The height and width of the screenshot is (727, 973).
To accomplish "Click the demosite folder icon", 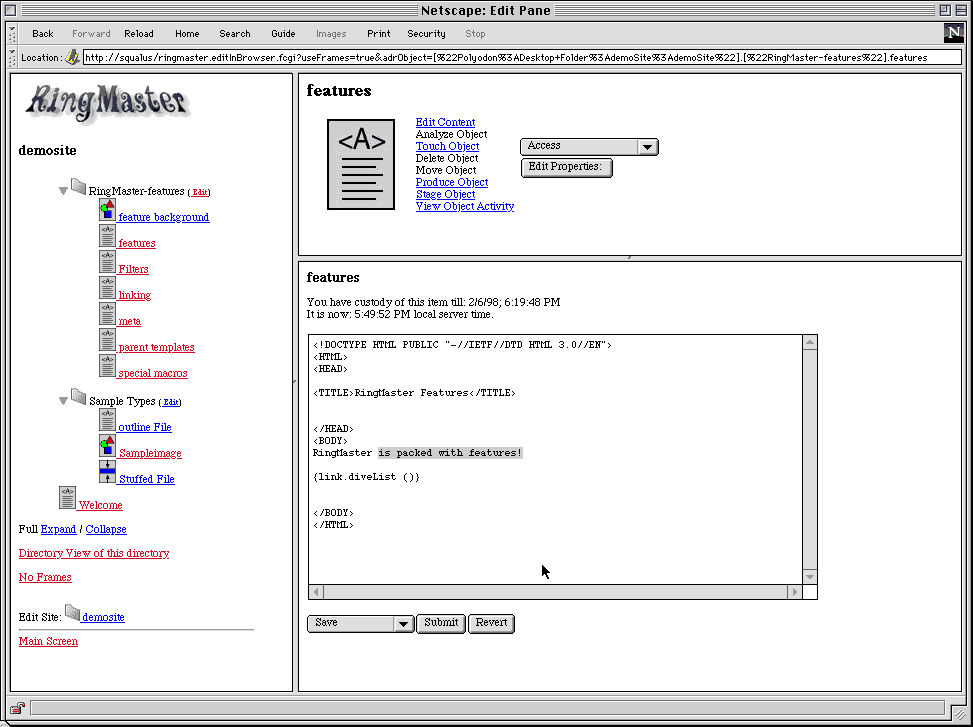I will click(72, 611).
